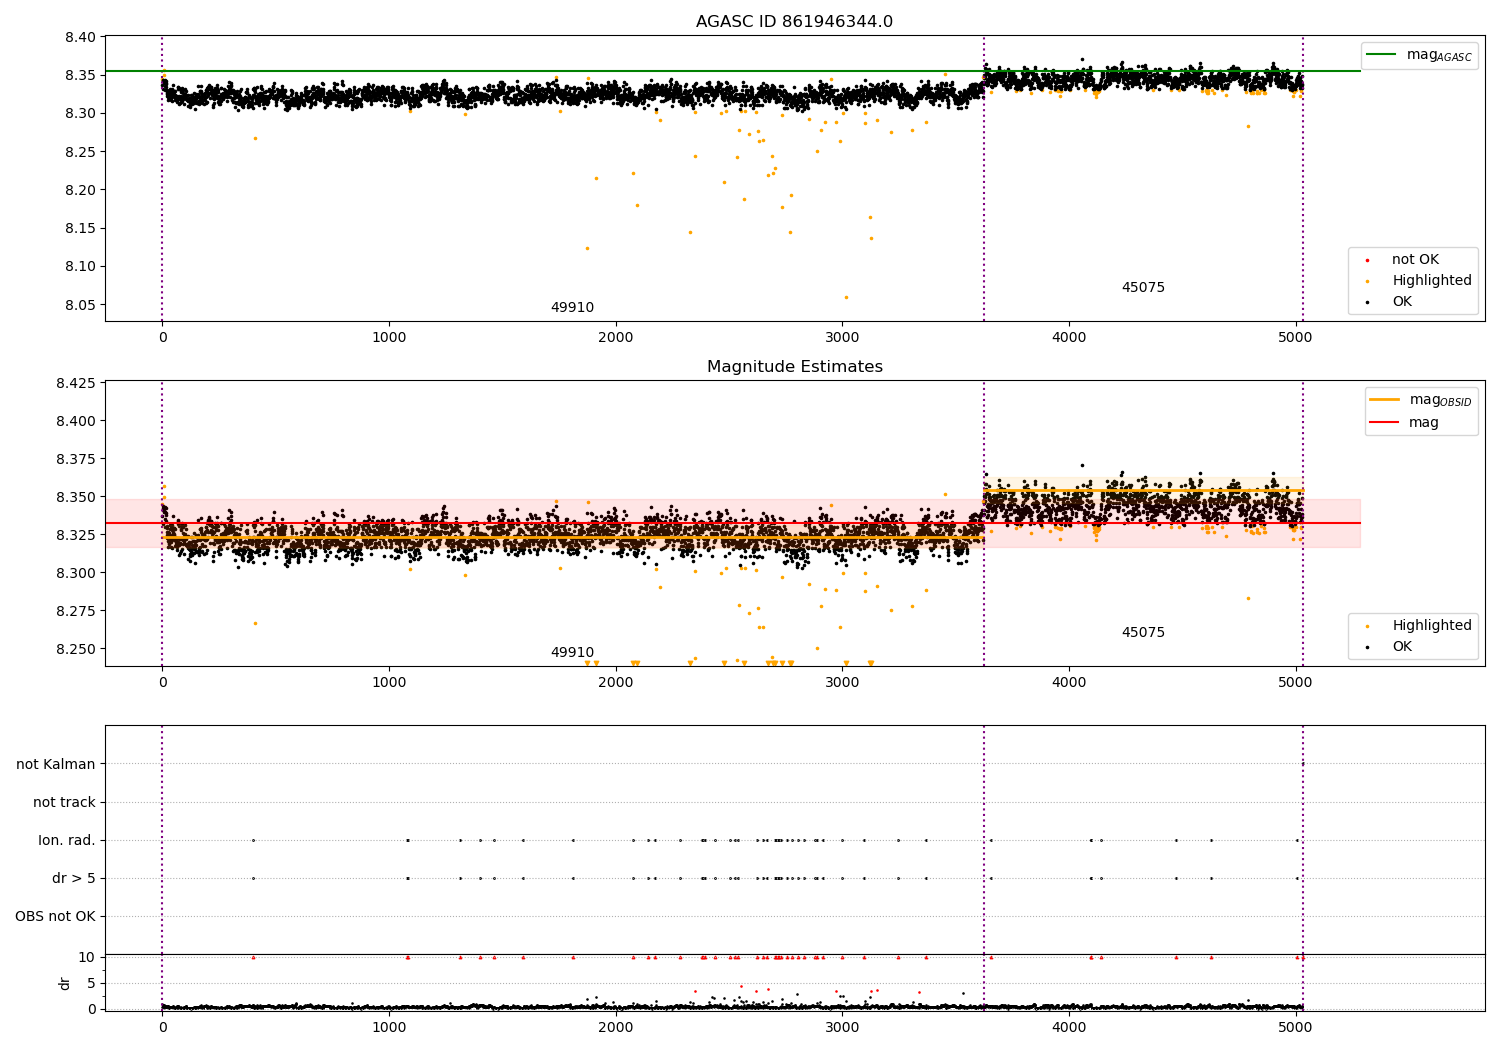Click x-tick '1000' under bottom plot
The image size is (1500, 1050).
coord(389,1029)
